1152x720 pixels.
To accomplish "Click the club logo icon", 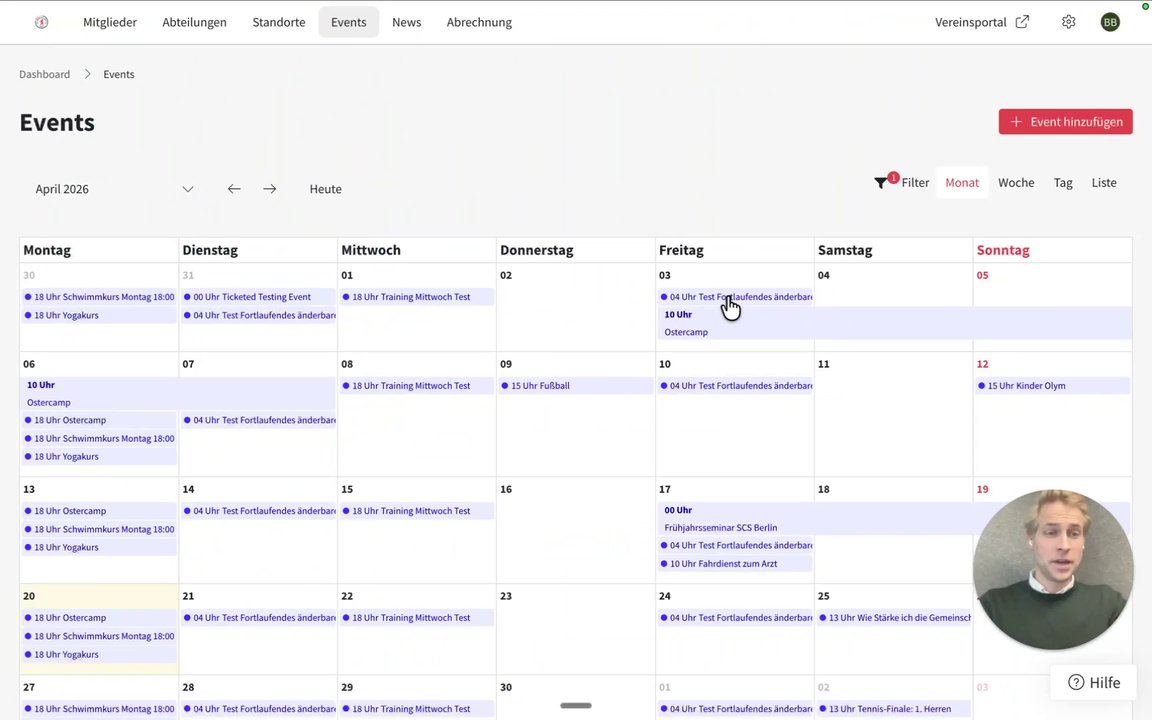I will [x=41, y=22].
